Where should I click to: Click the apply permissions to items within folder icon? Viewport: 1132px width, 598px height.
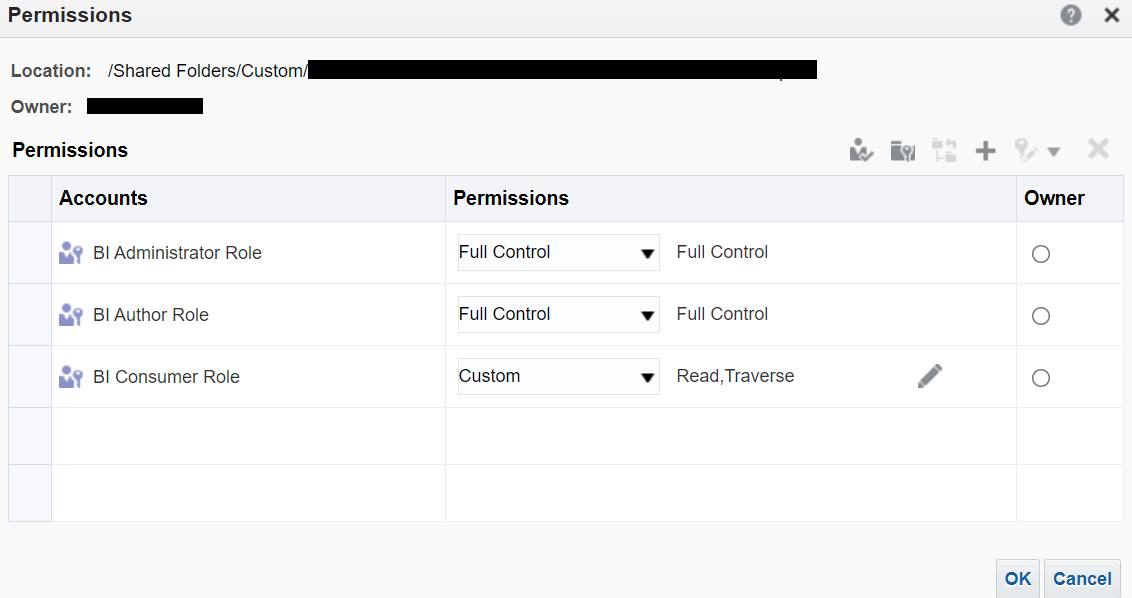click(x=902, y=150)
